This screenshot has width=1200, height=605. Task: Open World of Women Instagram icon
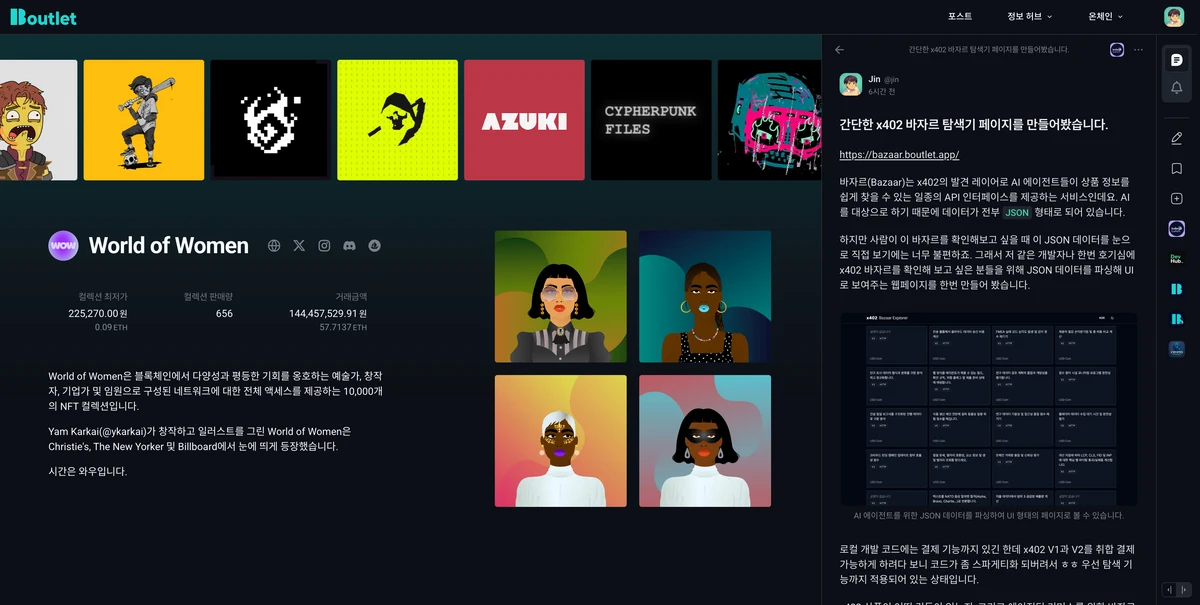click(324, 245)
